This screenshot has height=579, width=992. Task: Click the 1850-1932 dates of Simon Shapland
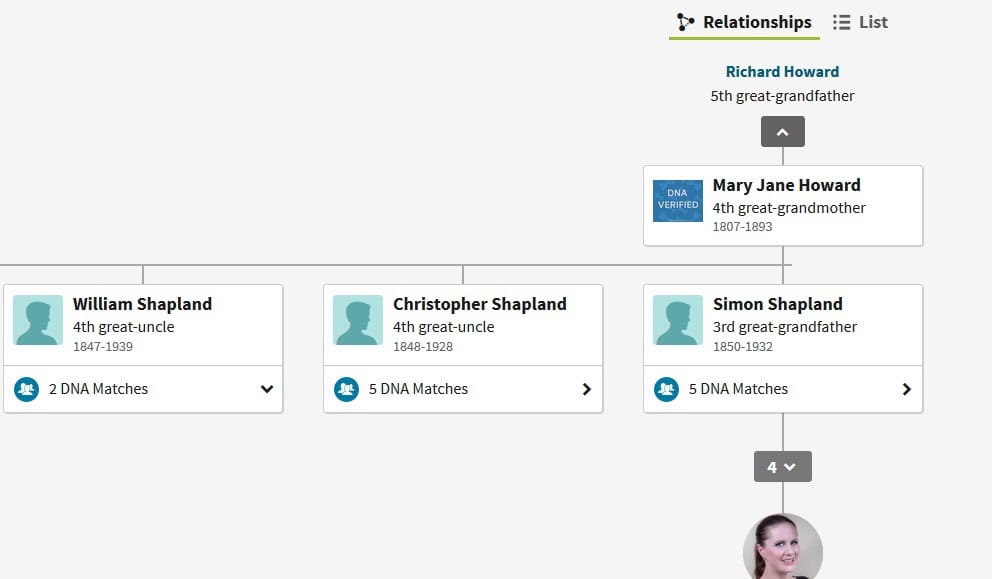[x=743, y=347]
